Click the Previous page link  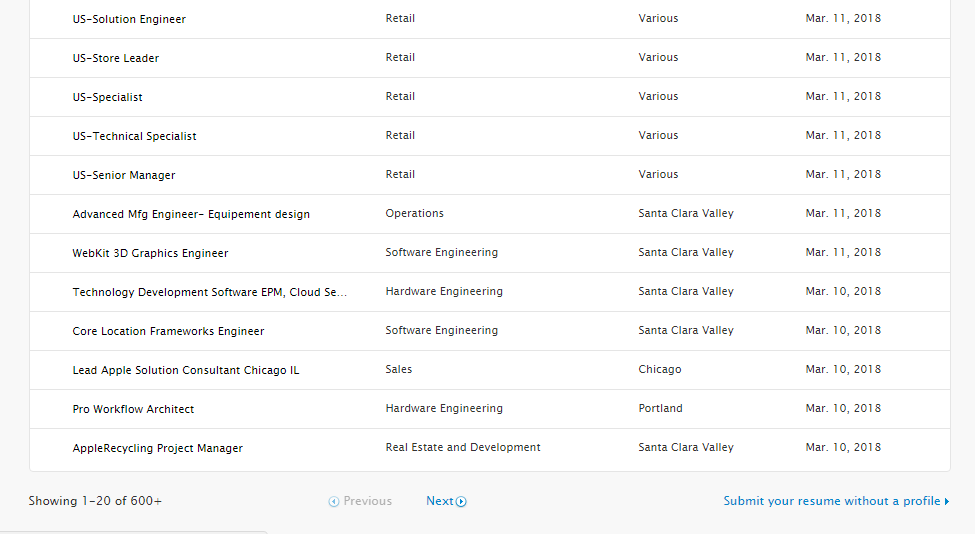[x=367, y=501]
